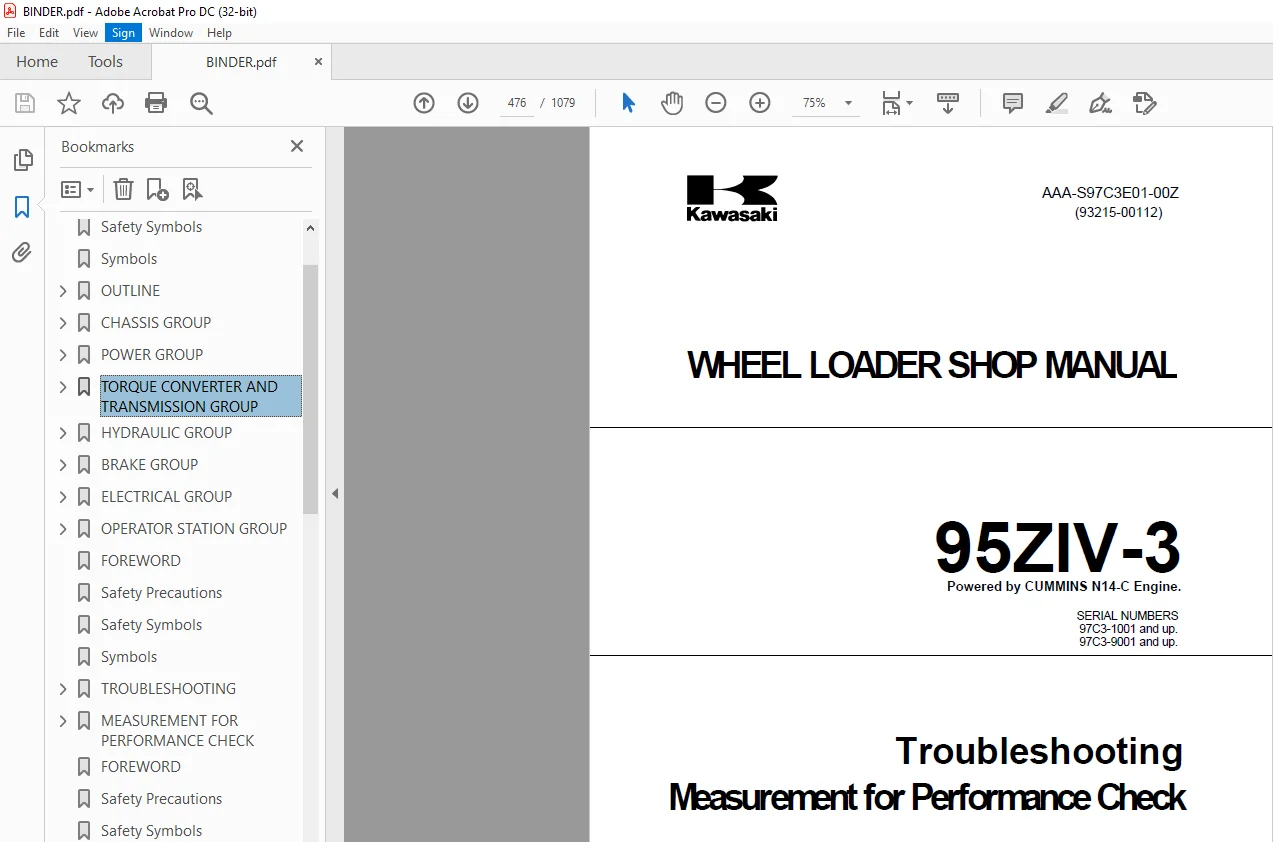Expand MEASUREMENT FOR PERFORMANCE CHECK bookmark
The height and width of the screenshot is (842, 1273).
pos(63,721)
